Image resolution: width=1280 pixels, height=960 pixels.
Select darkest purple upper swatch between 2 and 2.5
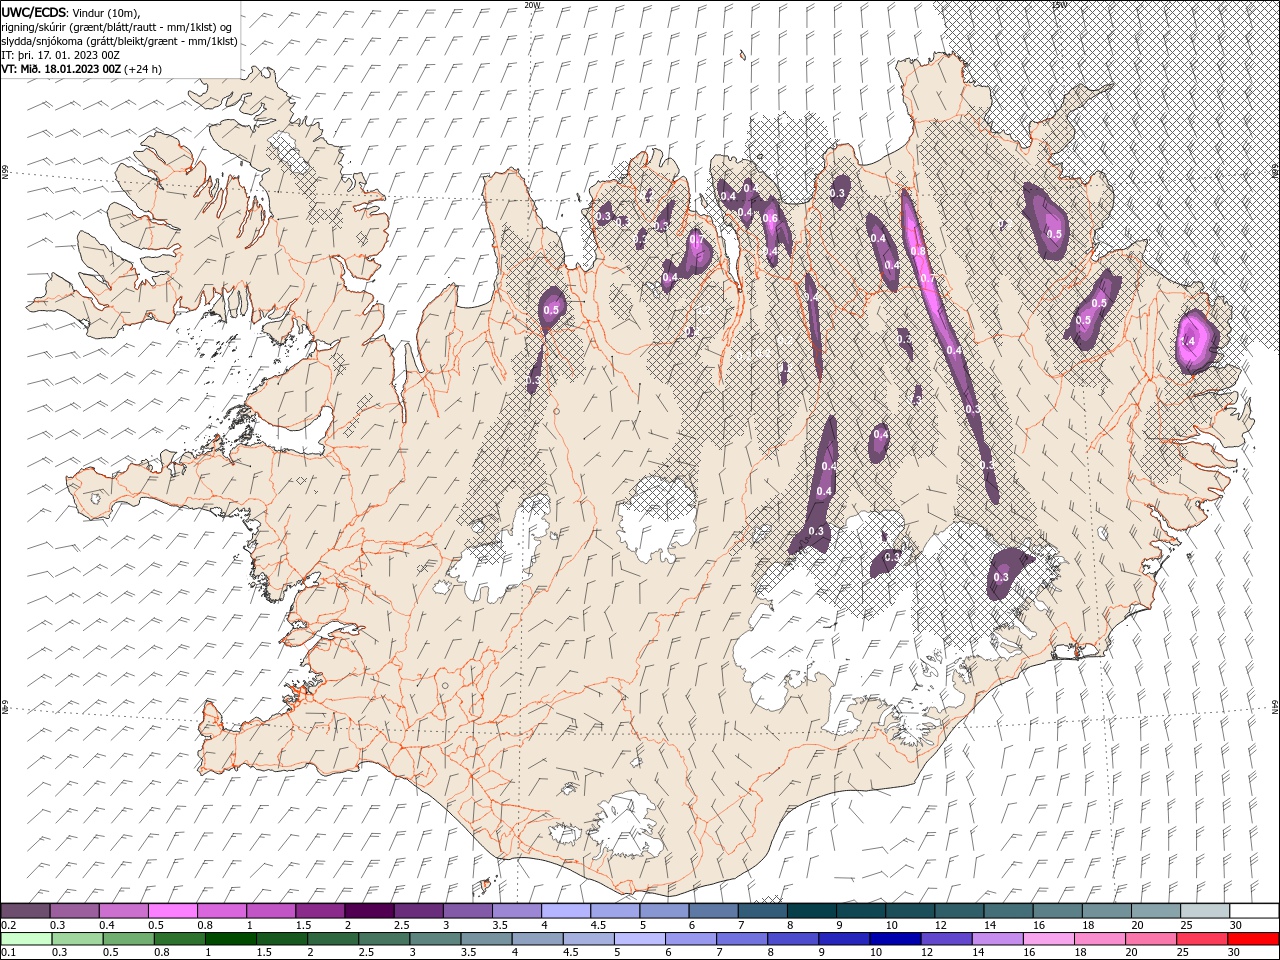pyautogui.click(x=369, y=911)
